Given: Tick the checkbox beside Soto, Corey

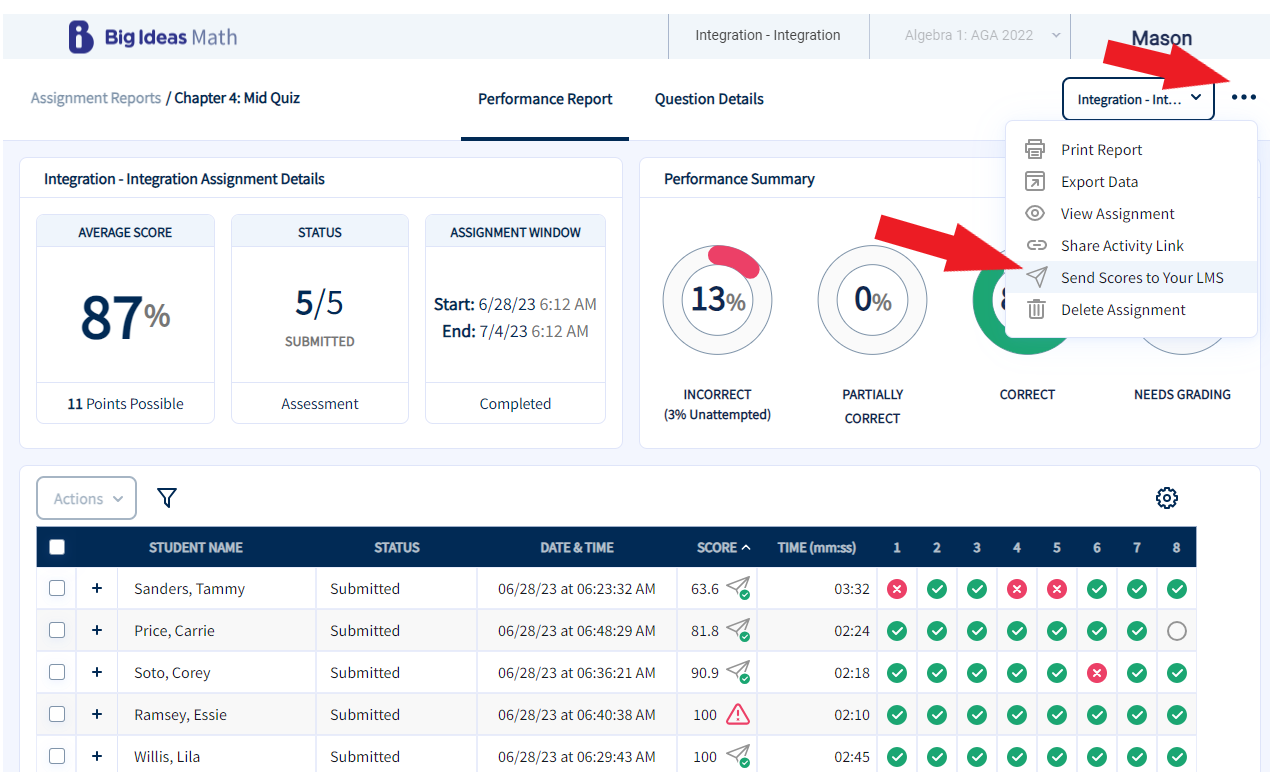Looking at the screenshot, I should (x=57, y=672).
